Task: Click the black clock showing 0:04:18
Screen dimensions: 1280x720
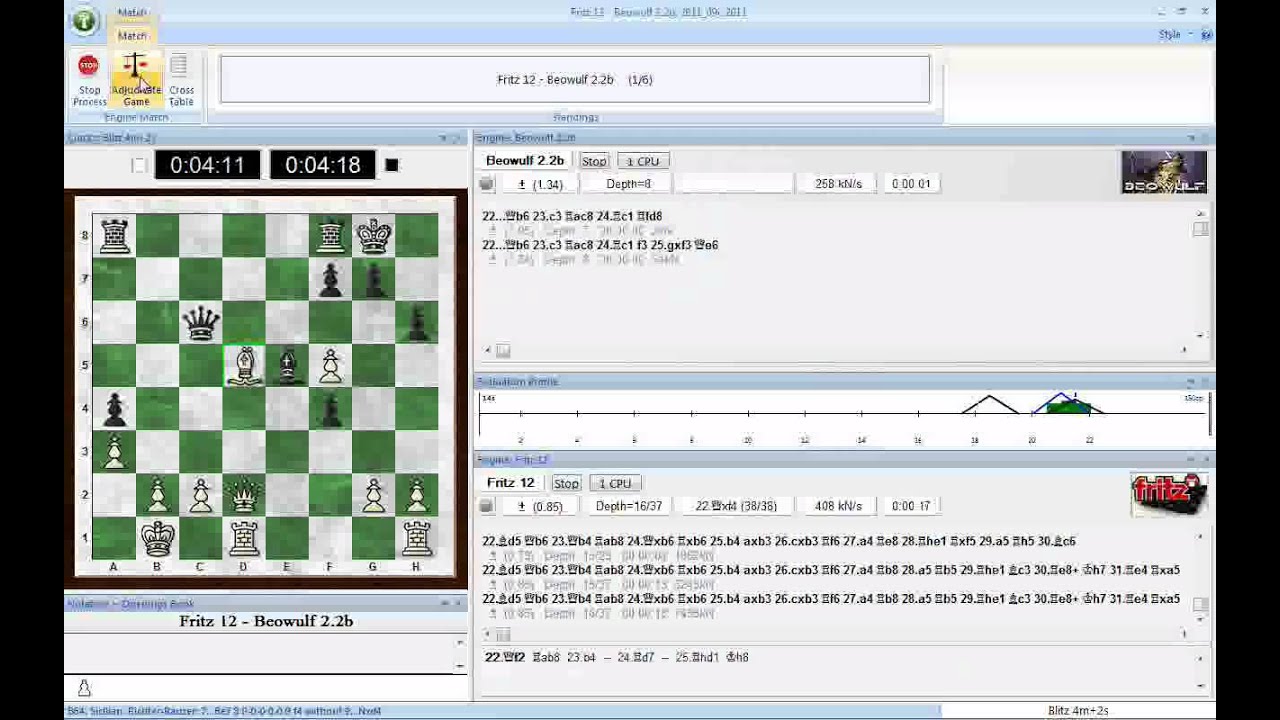Action: click(322, 165)
